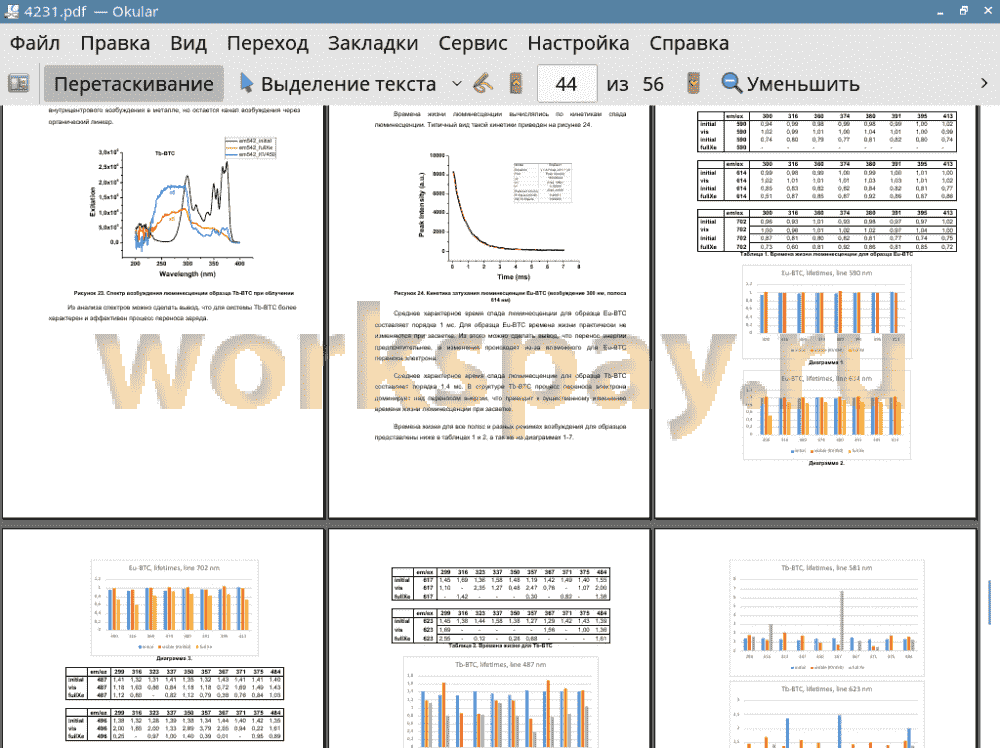The image size is (1000, 748).
Task: Click the Tb-BTC lifetimes line 487 nm chart
Action: click(501, 702)
